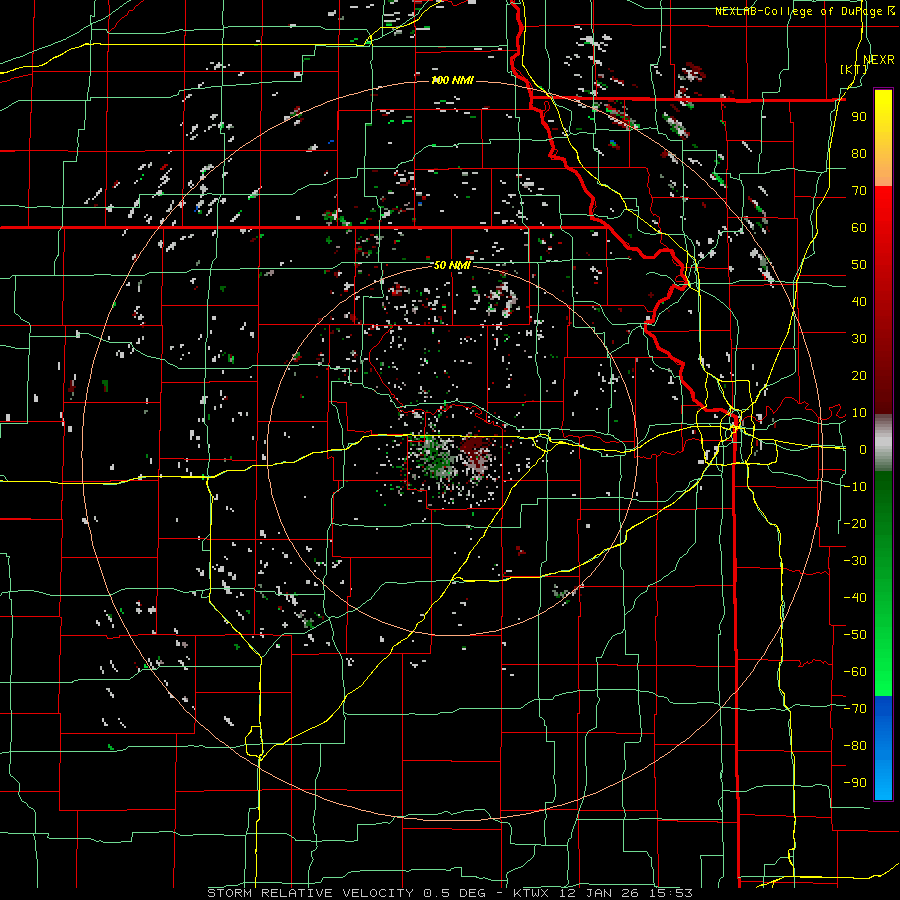Click the 20 value on velocity scale
Image resolution: width=900 pixels, height=900 pixels.
coord(859,376)
